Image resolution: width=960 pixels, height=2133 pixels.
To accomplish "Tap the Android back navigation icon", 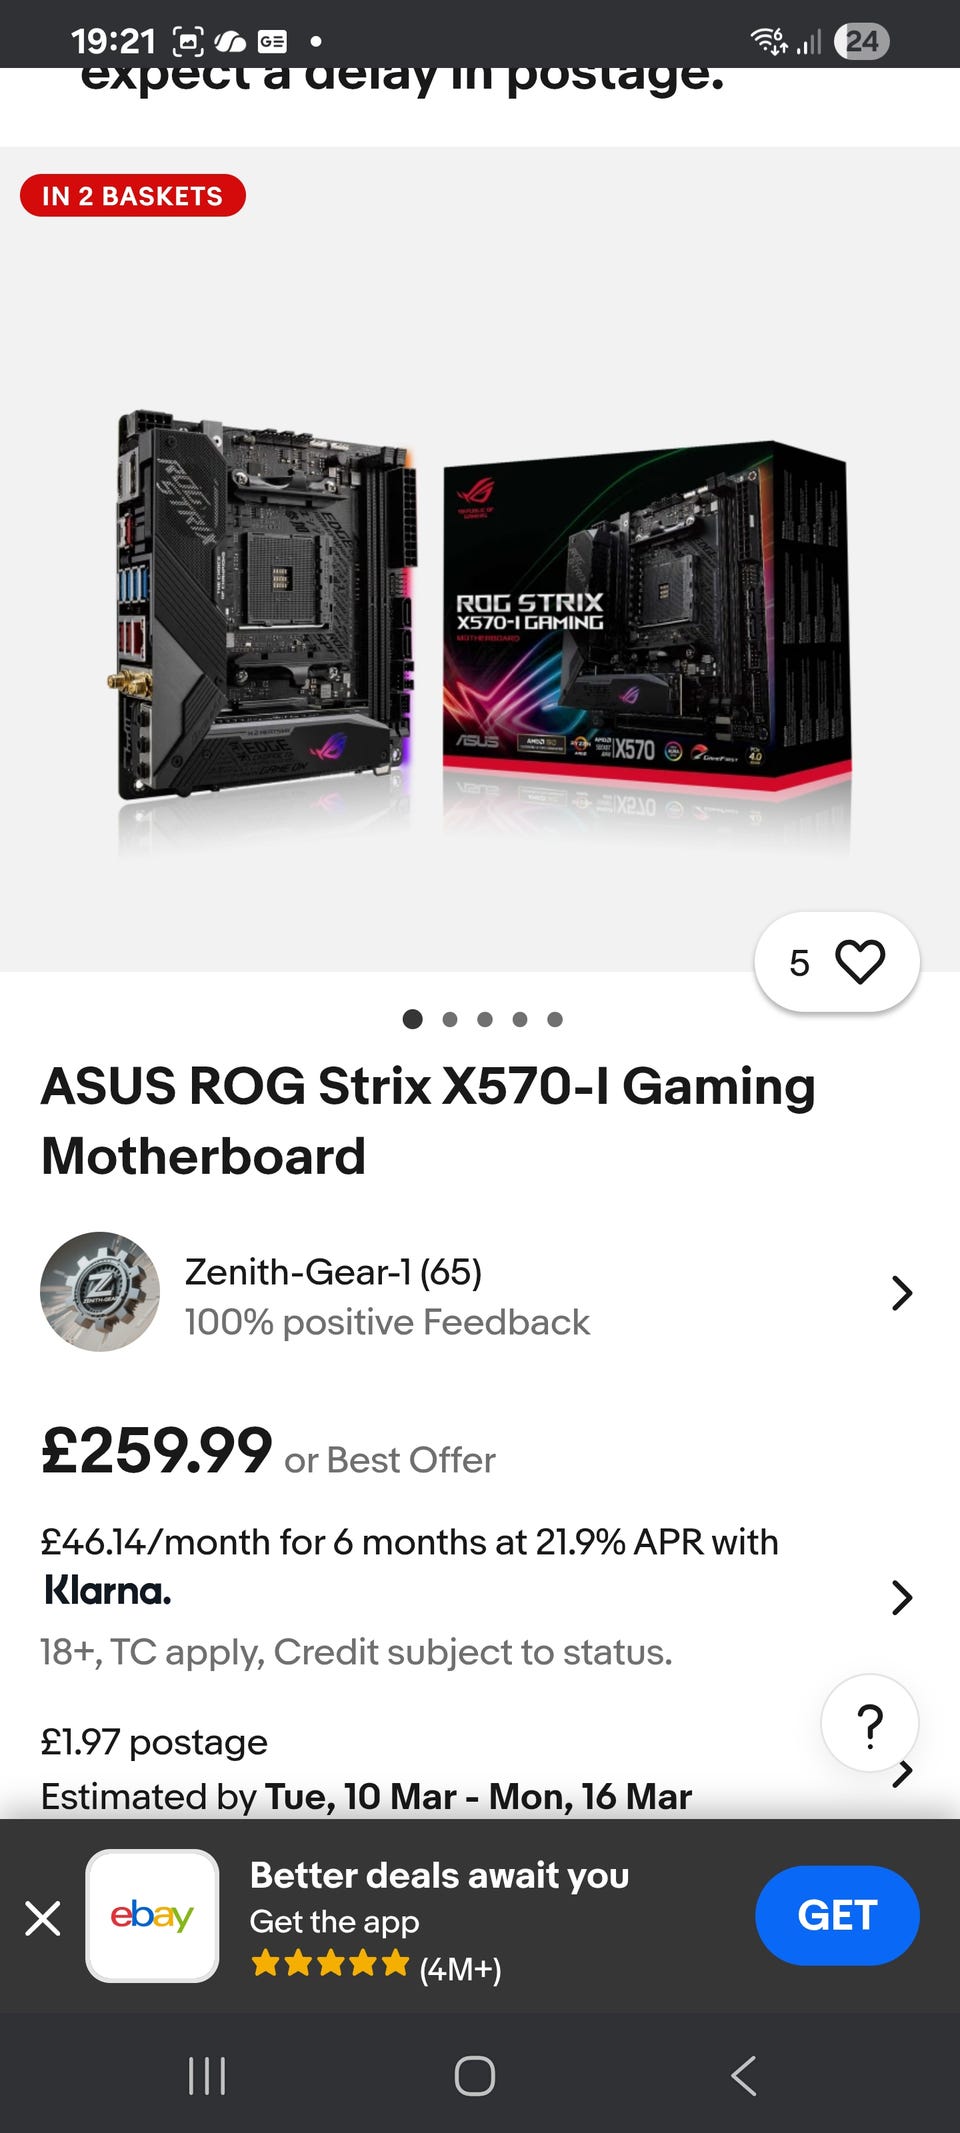I will pos(744,2076).
